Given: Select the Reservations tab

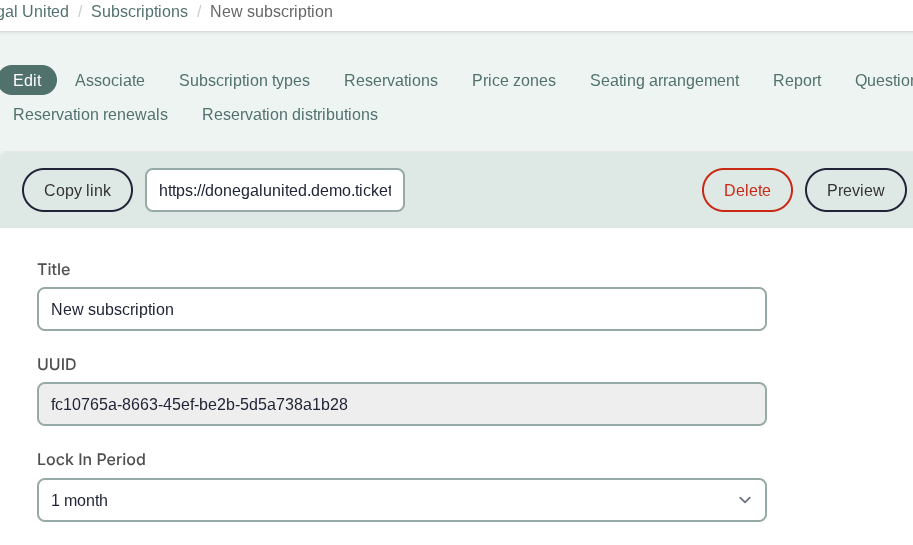Looking at the screenshot, I should 390,80.
